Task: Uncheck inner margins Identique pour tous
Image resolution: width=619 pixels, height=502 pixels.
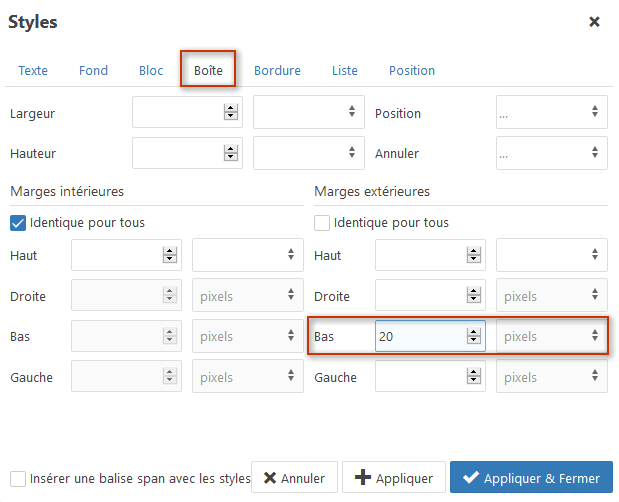Action: tap(18, 223)
